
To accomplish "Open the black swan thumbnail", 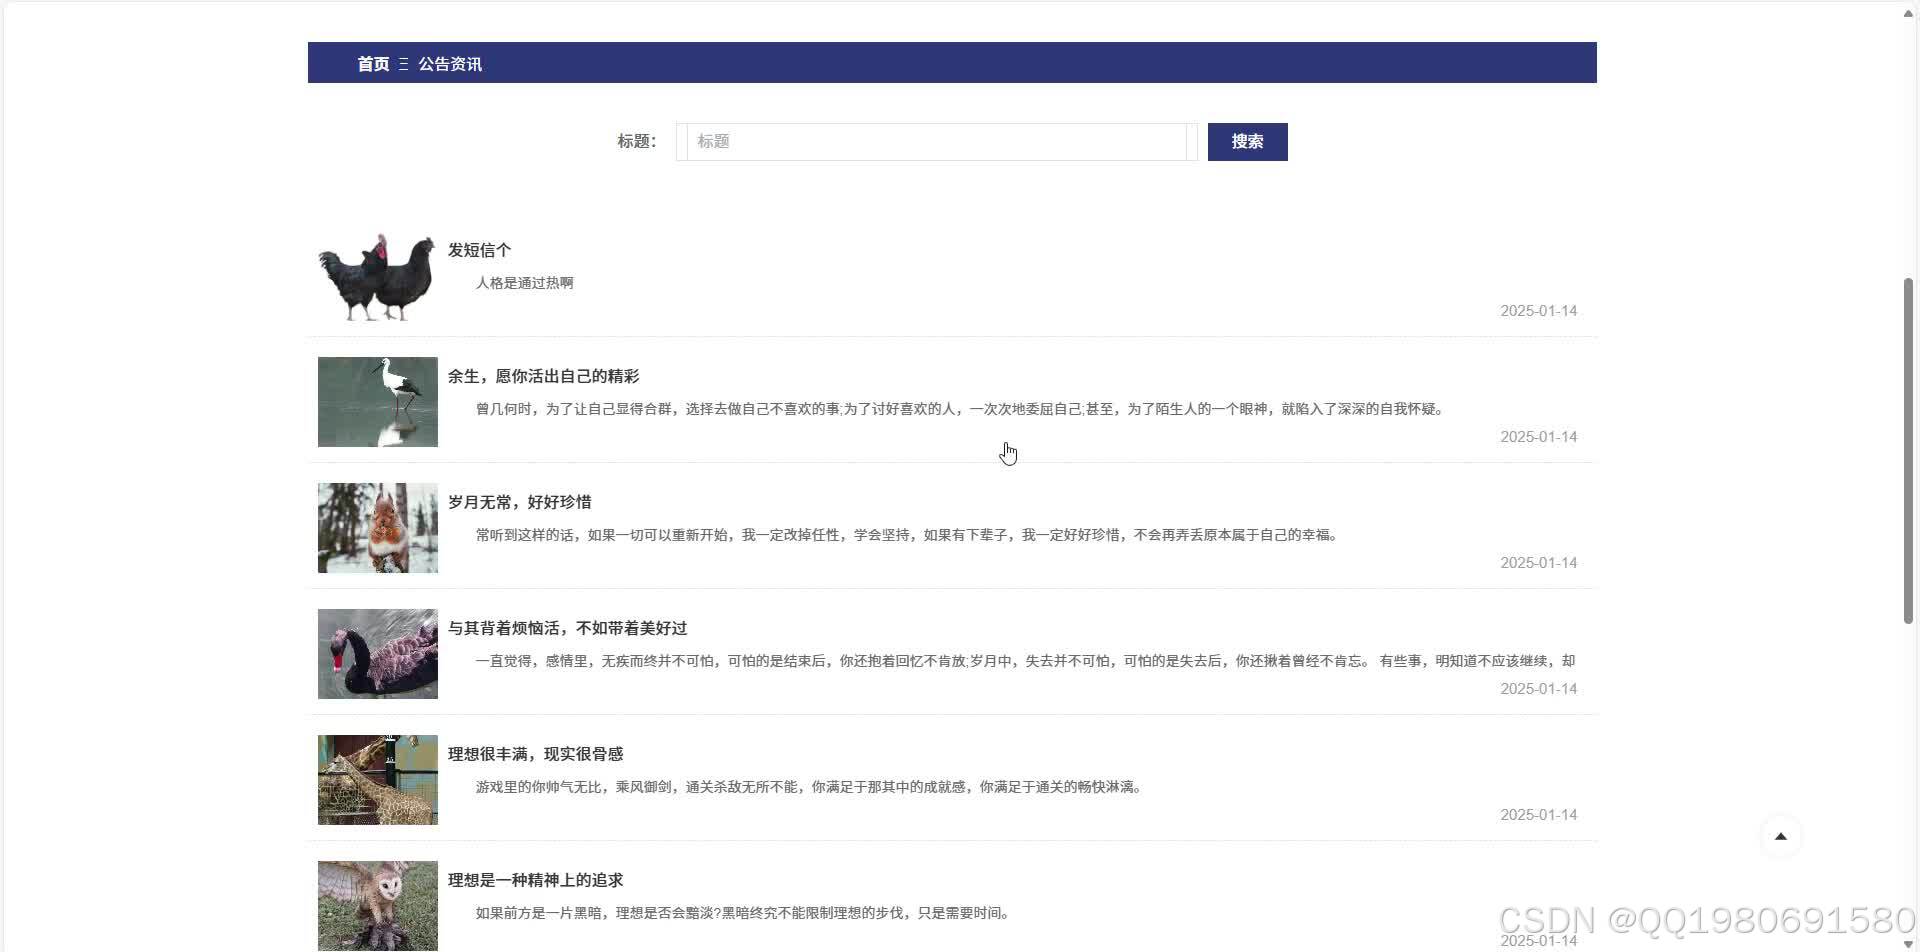I will 377,654.
